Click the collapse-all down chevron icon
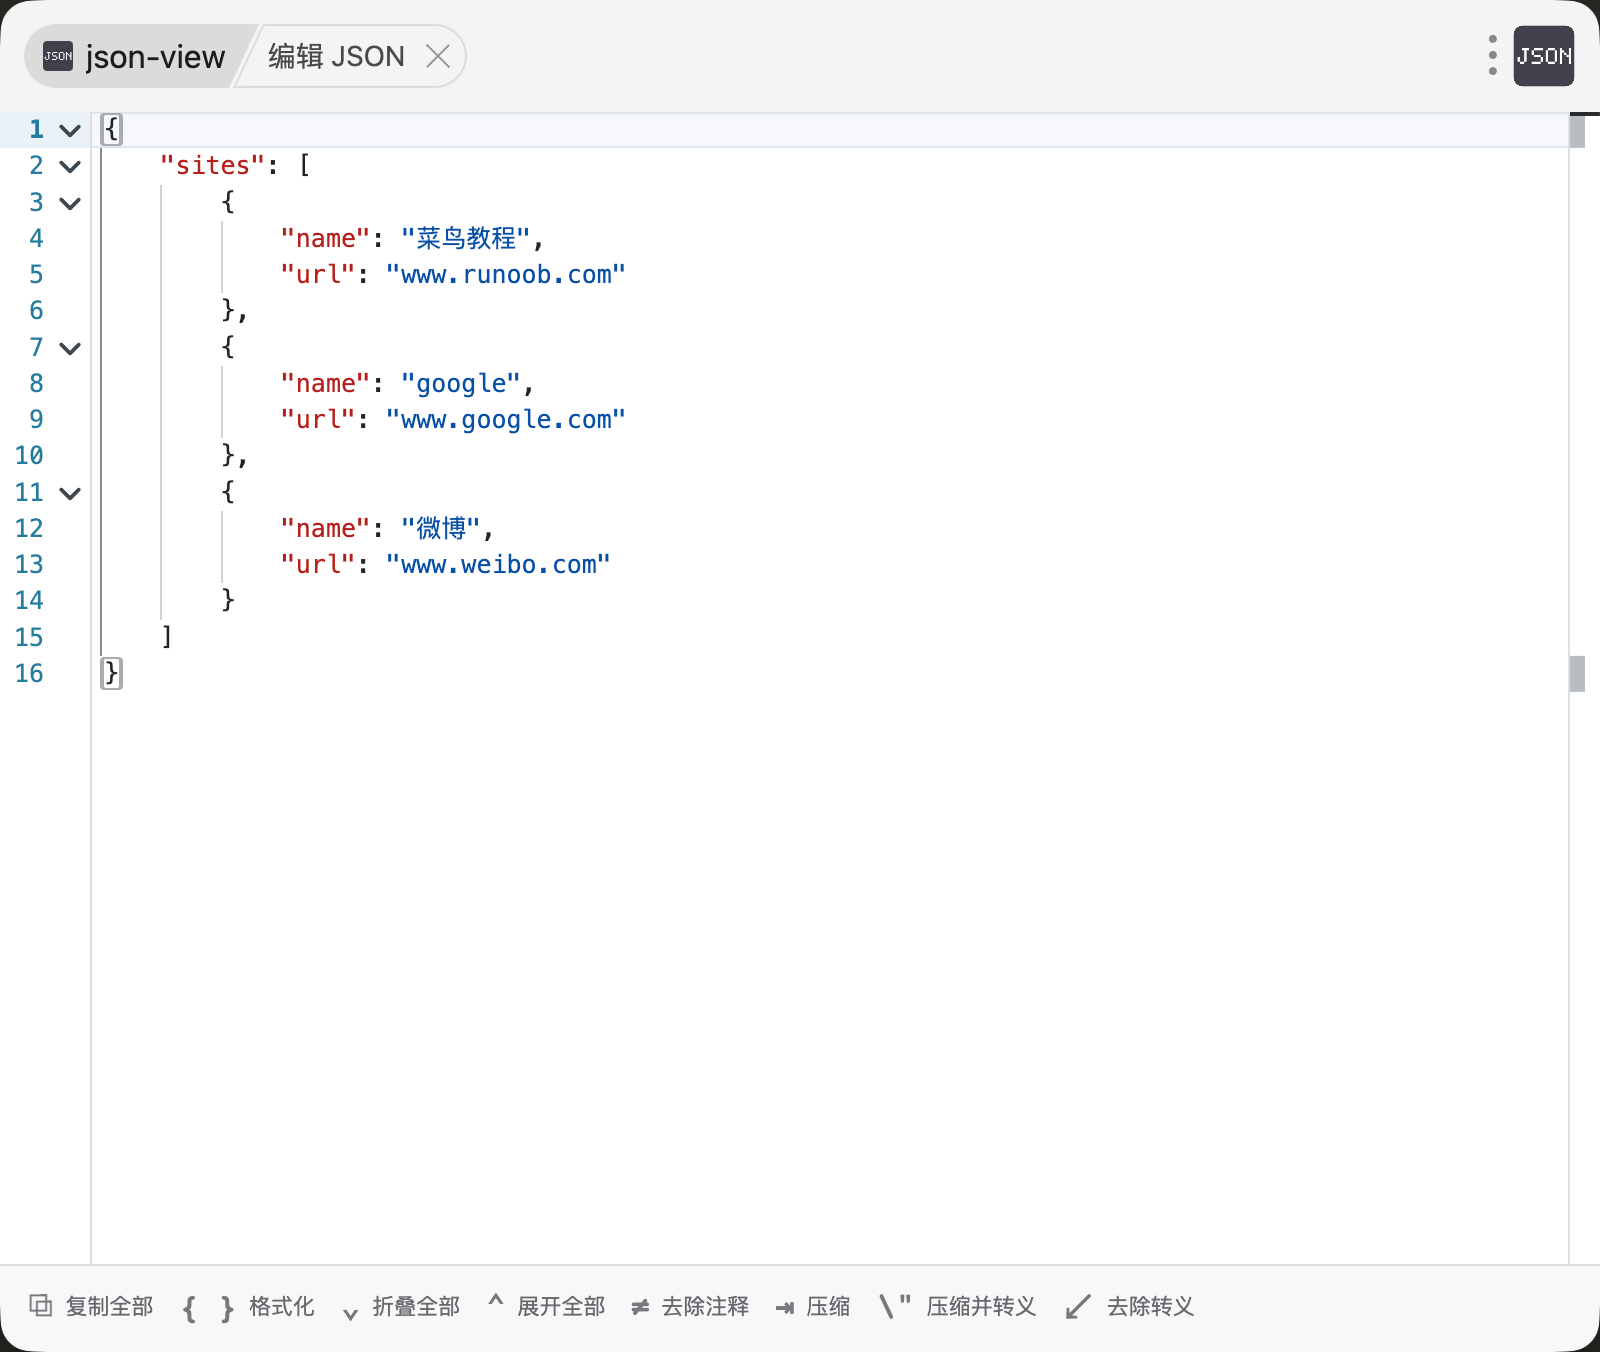The image size is (1600, 1352). pos(350,1313)
